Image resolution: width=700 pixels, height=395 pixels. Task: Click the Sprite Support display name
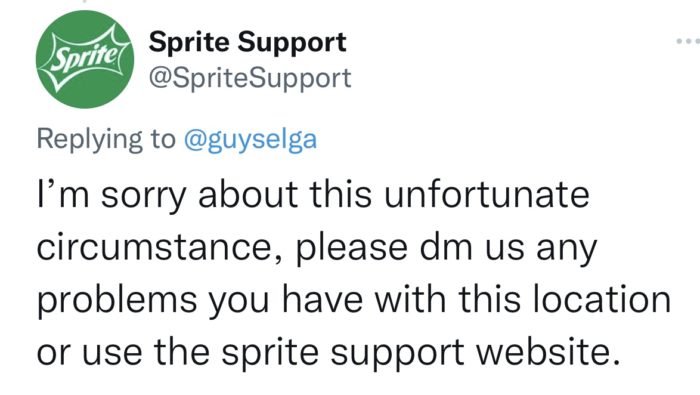click(248, 42)
